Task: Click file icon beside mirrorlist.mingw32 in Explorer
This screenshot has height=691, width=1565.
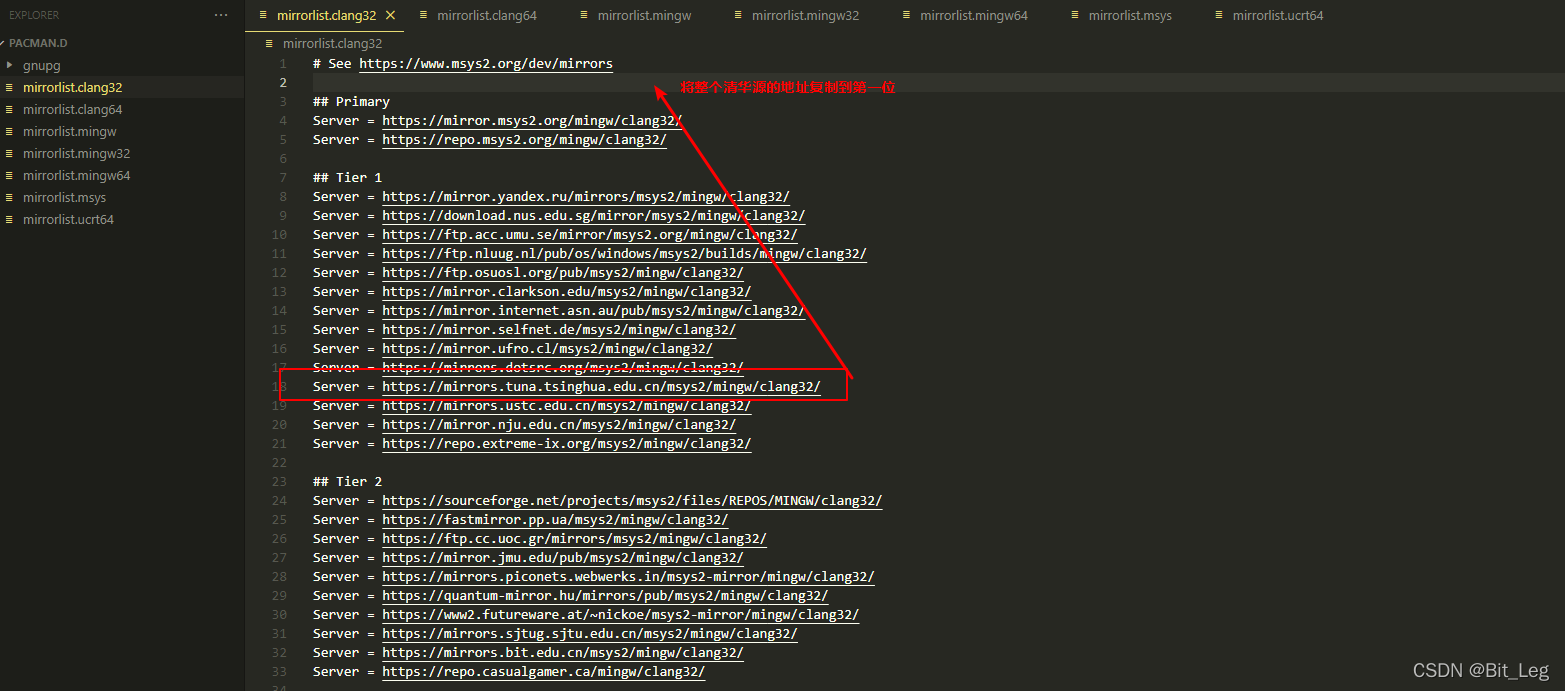Action: [x=10, y=153]
